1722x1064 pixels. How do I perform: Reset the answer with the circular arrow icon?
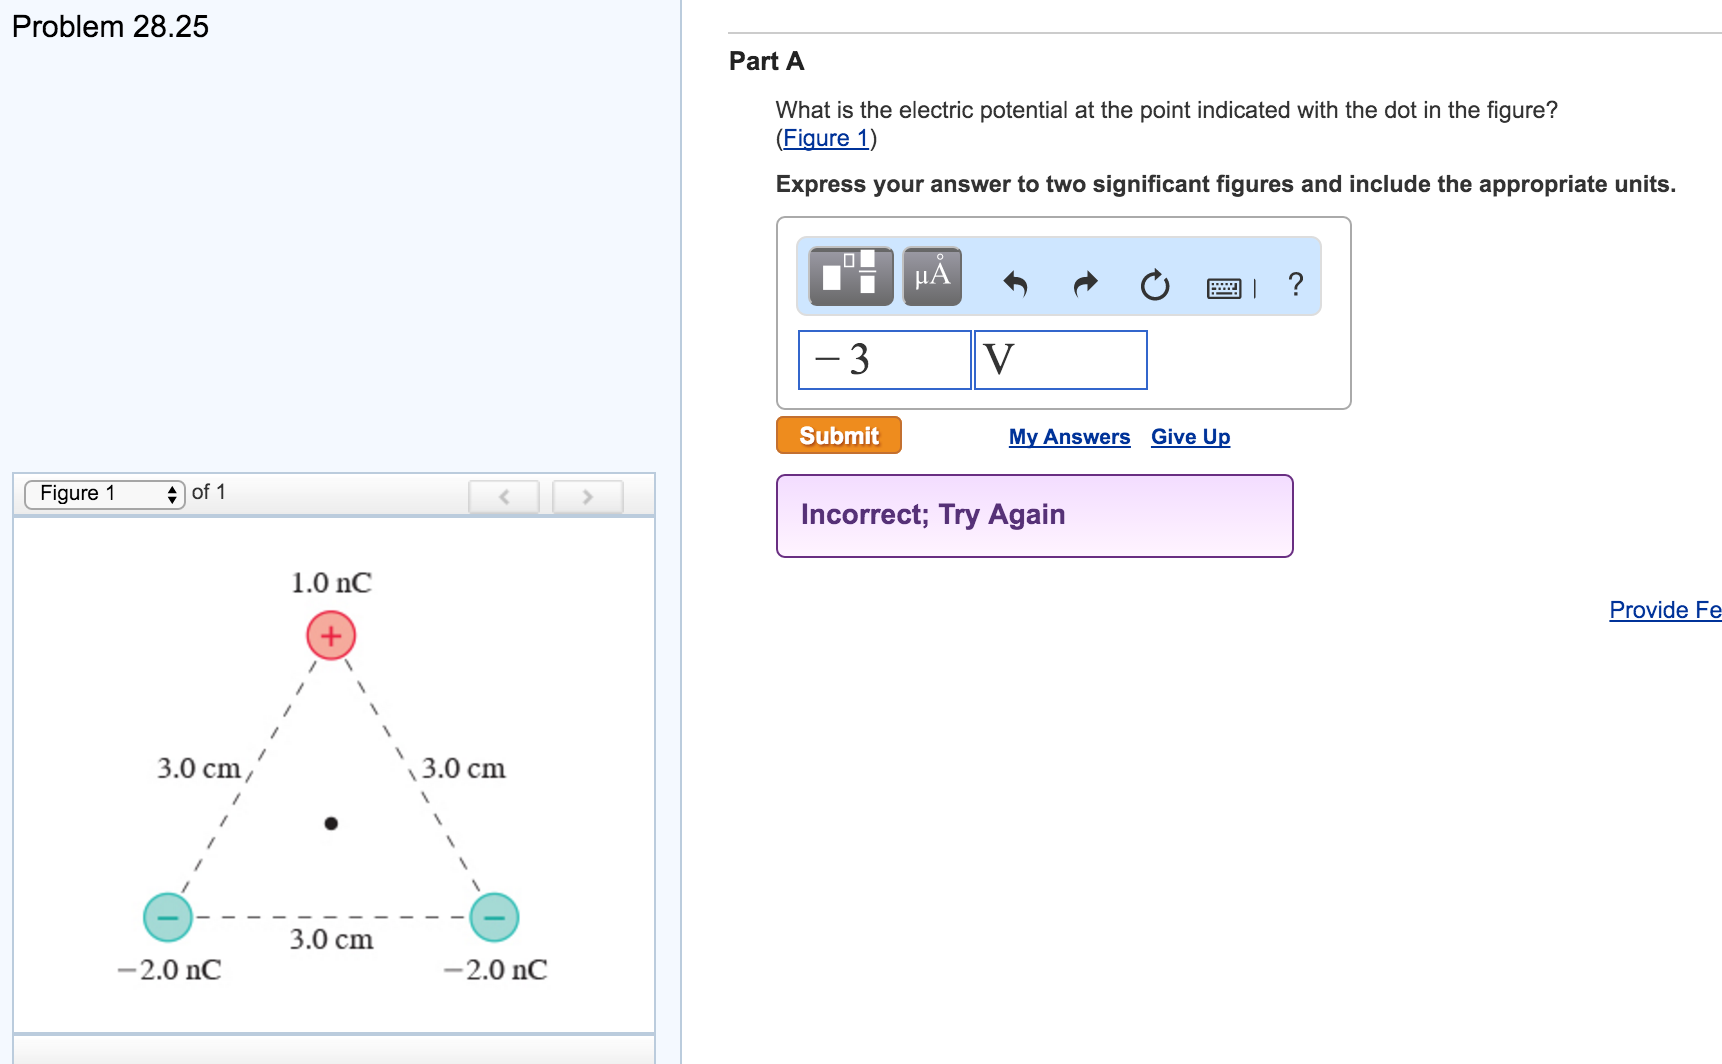(x=1155, y=285)
